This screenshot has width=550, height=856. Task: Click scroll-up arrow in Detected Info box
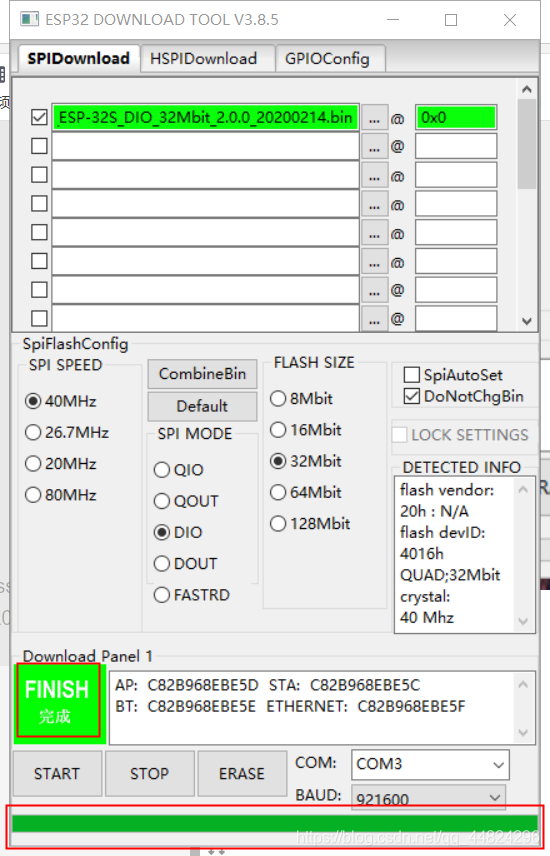(x=523, y=490)
